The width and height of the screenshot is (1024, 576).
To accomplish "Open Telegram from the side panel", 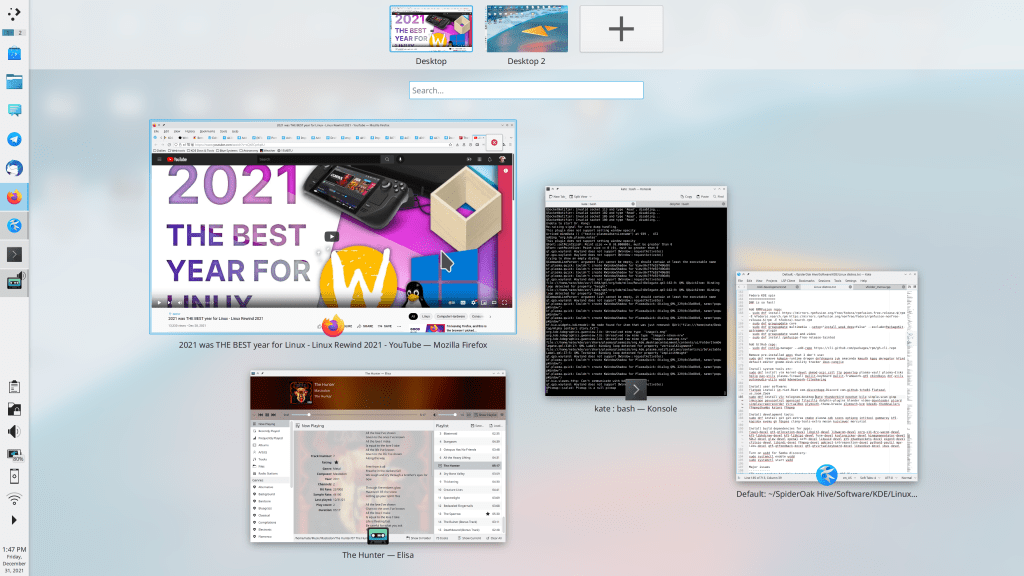I will (x=14, y=139).
